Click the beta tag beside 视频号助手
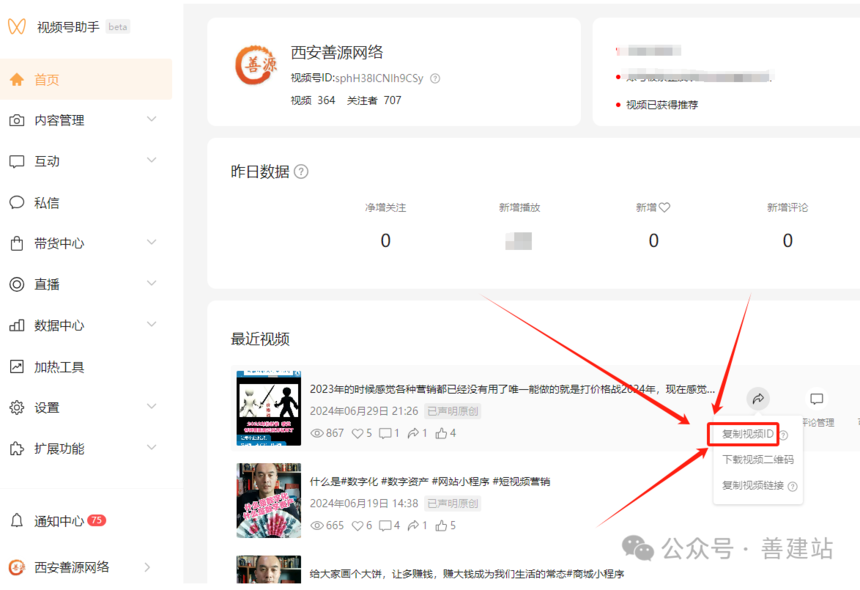Screen dimensions: 860x590 point(117,26)
